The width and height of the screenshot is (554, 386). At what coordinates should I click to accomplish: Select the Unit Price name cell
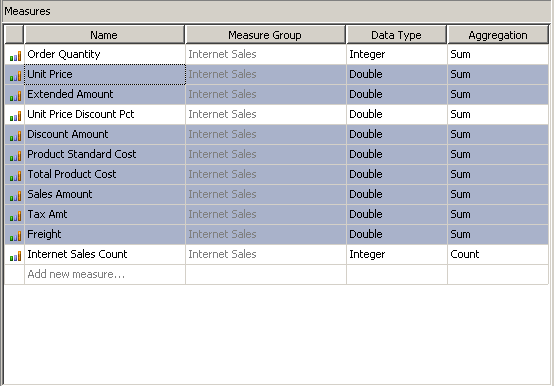pos(105,75)
